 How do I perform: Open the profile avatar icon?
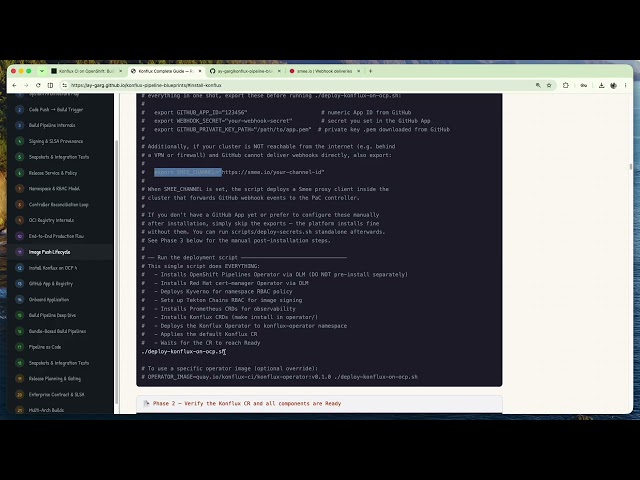pyautogui.click(x=613, y=85)
